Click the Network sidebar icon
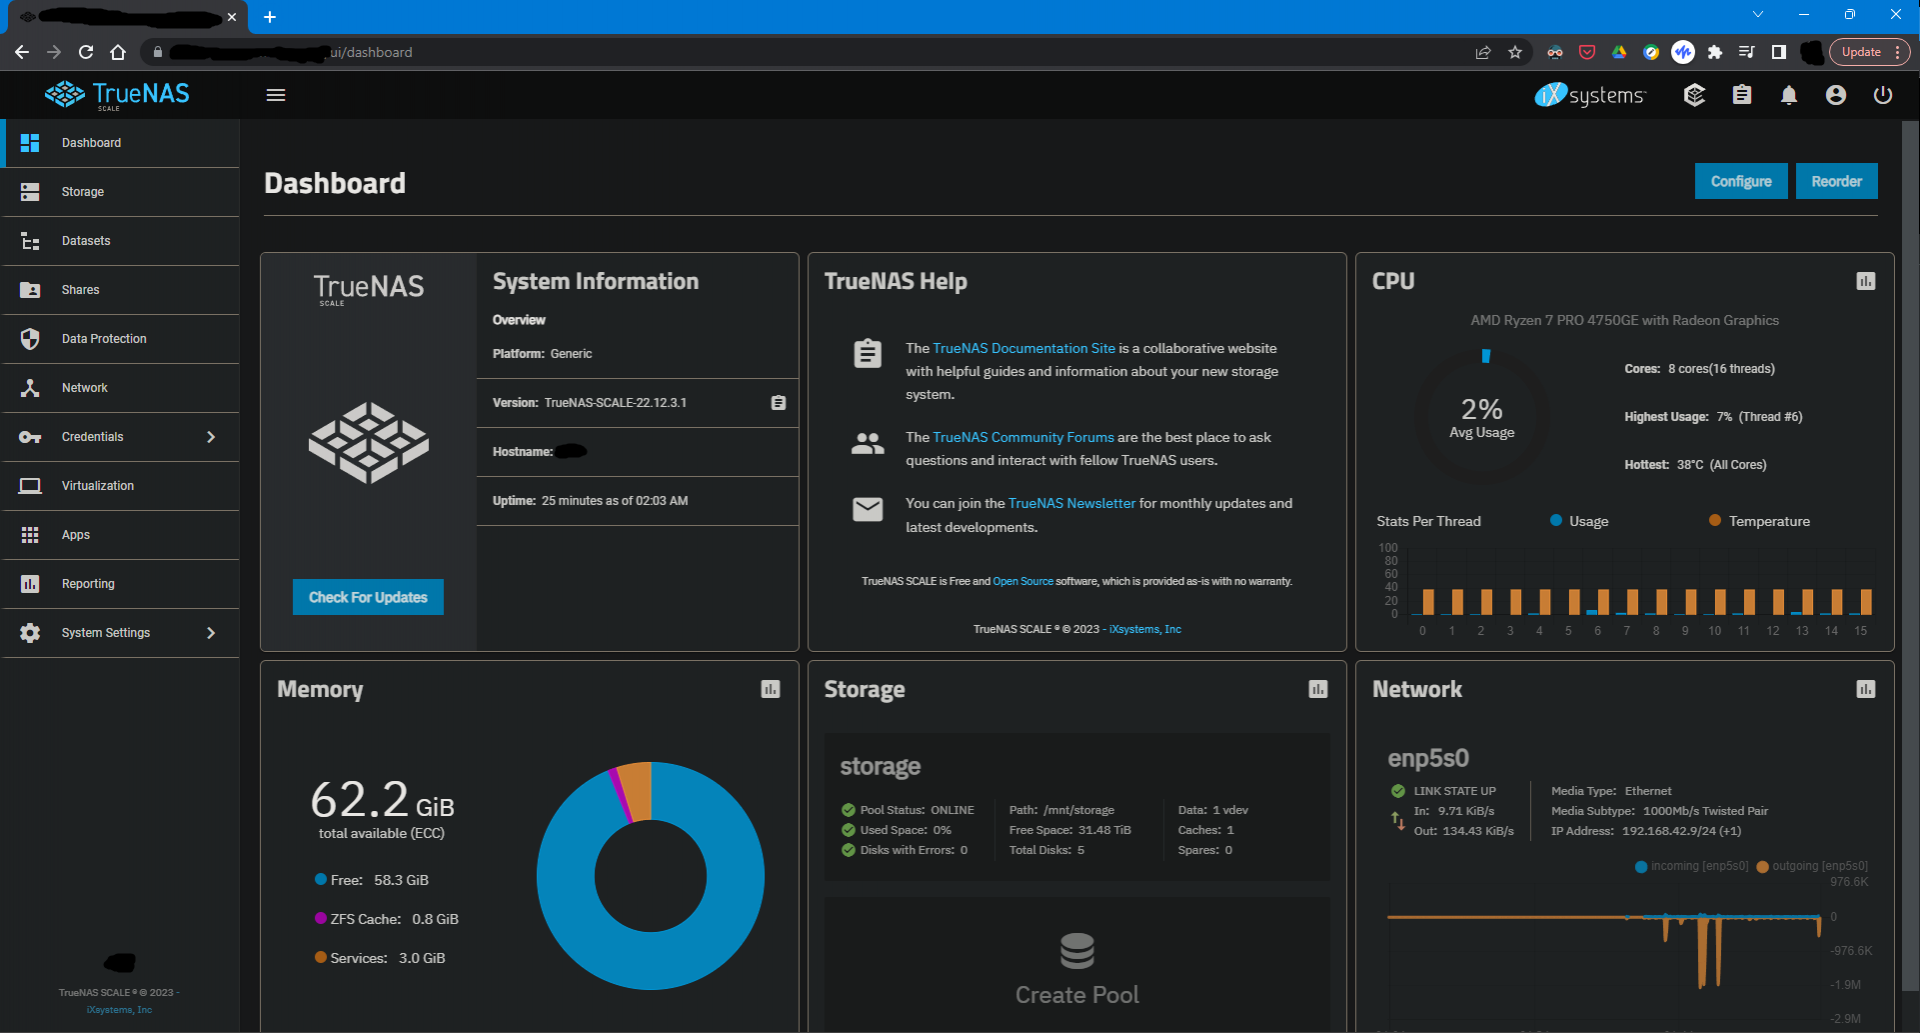This screenshot has height=1033, width=1920. click(30, 388)
